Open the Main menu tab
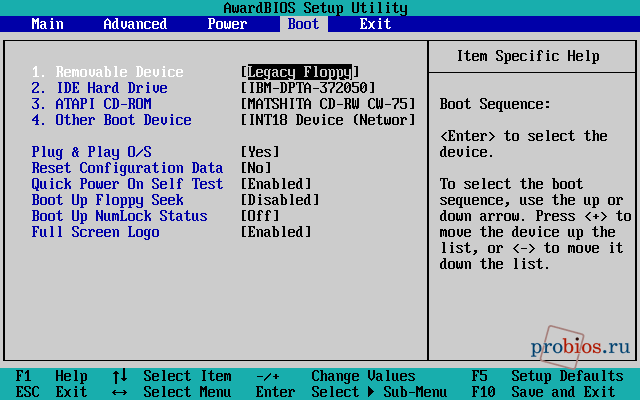Screen dimensions: 640x400 coord(47,24)
